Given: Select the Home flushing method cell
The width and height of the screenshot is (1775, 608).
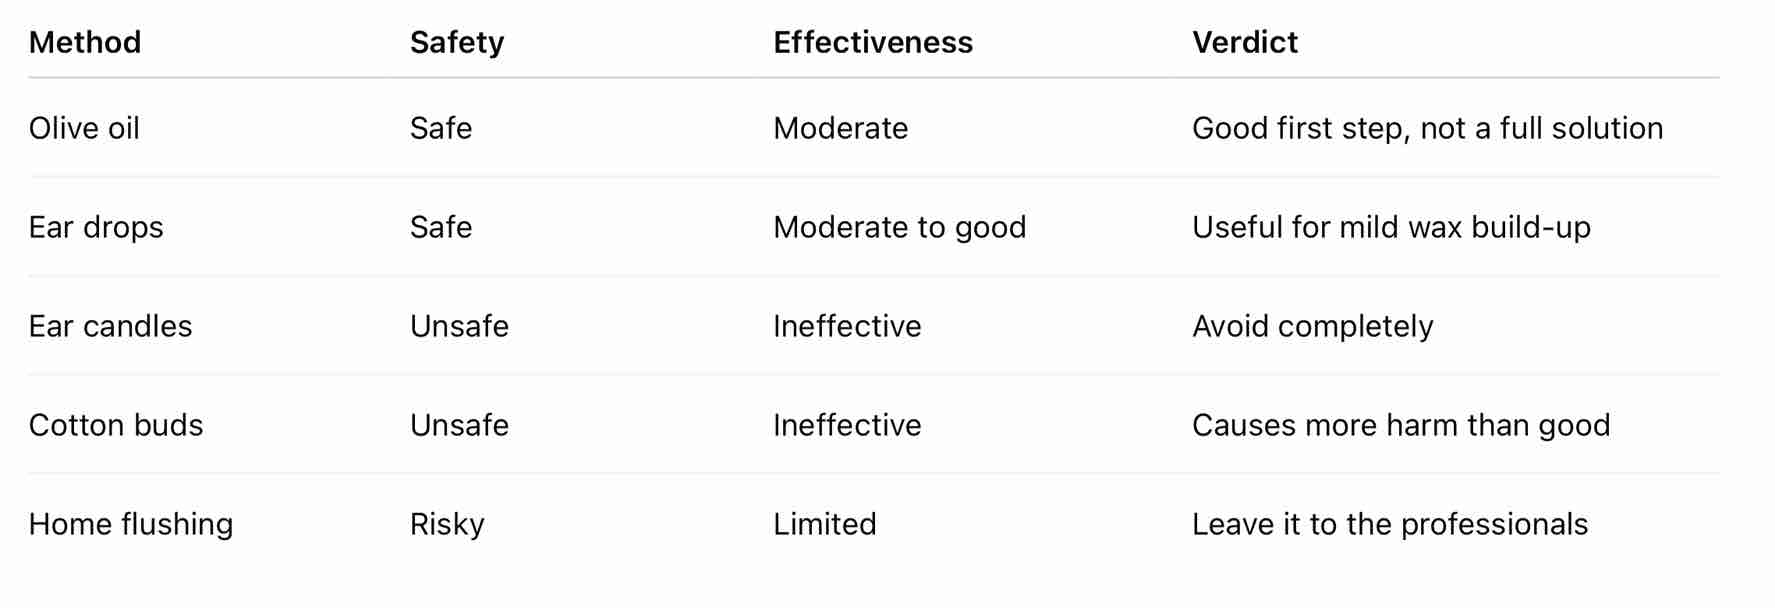Looking at the screenshot, I should click(131, 524).
